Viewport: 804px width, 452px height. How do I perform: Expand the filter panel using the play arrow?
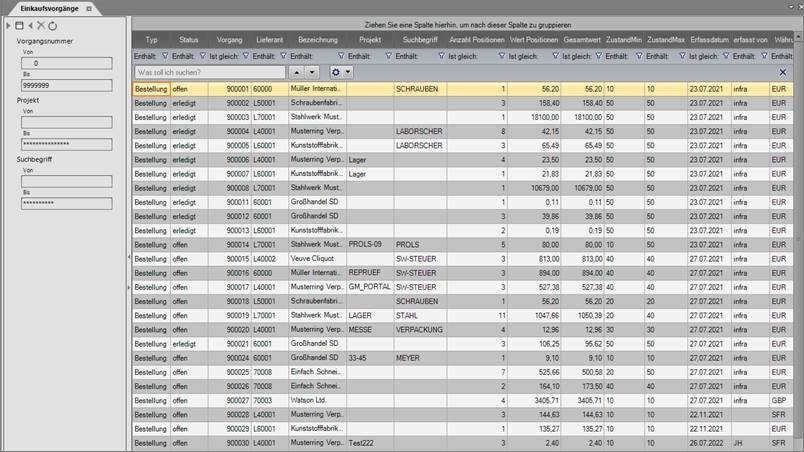8,24
